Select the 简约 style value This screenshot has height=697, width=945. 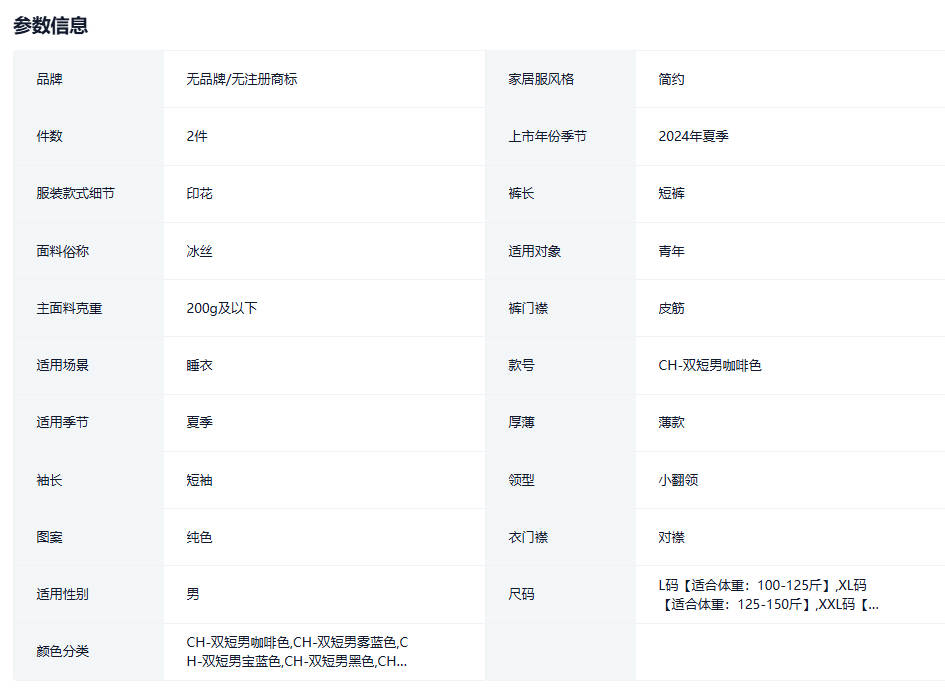click(x=671, y=79)
